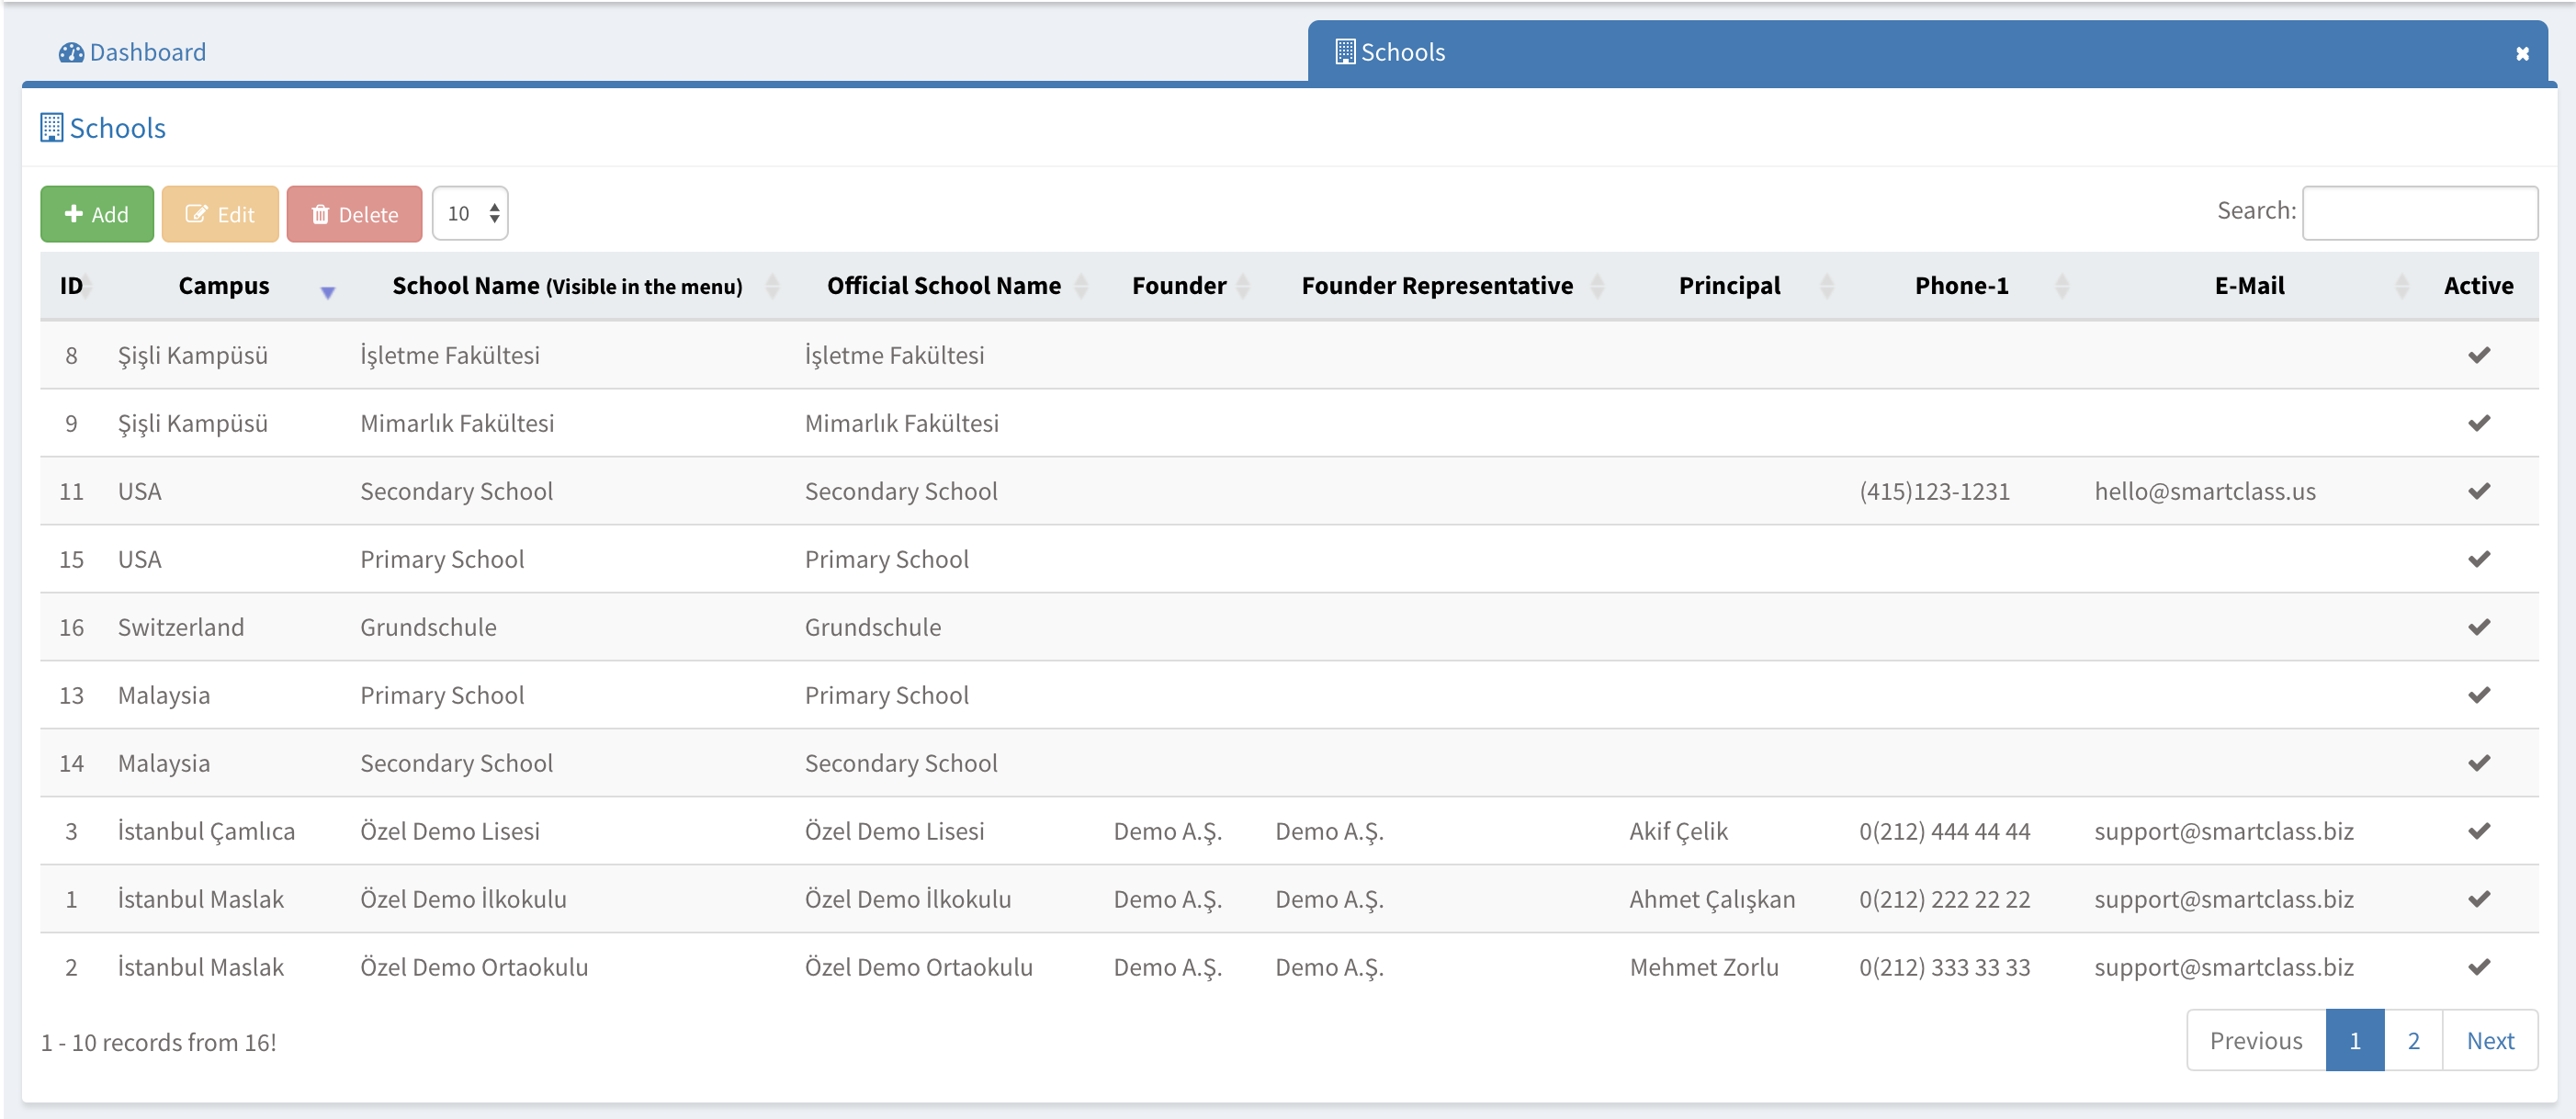Click into the Search input field

point(2419,213)
